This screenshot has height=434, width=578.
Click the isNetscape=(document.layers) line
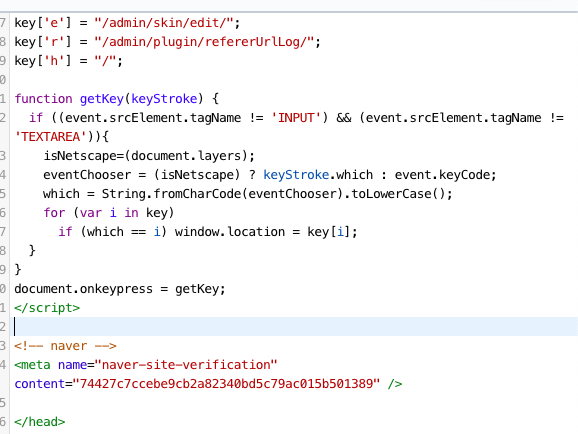coord(149,156)
